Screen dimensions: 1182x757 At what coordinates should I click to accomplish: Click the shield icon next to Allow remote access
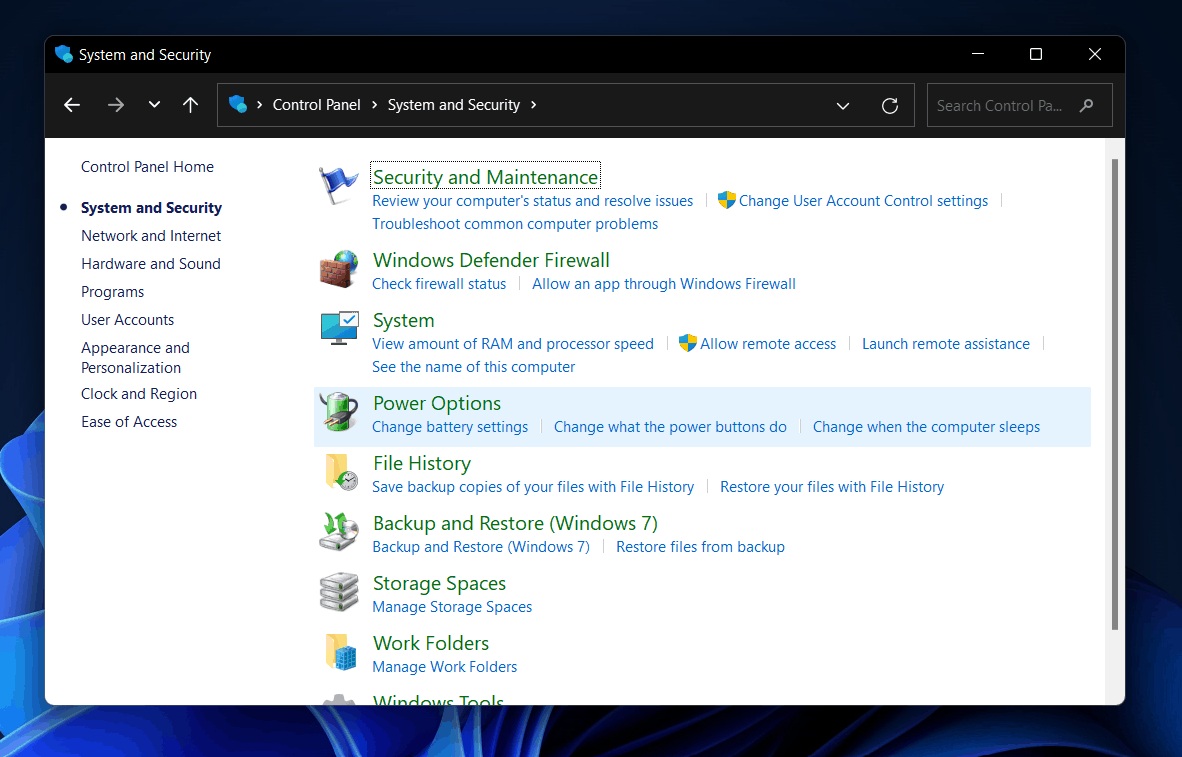click(687, 343)
